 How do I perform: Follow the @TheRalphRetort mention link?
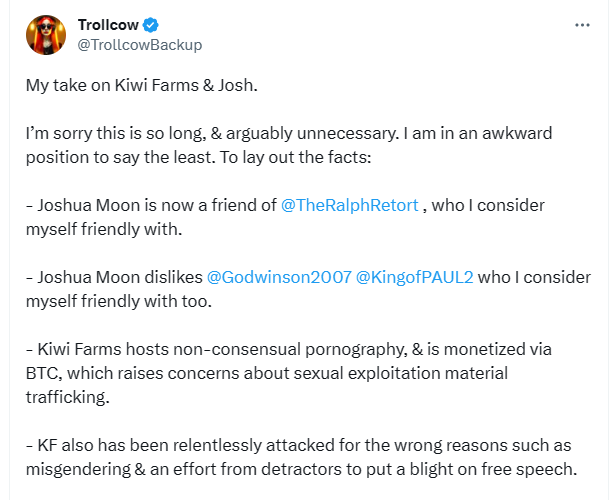pos(350,206)
